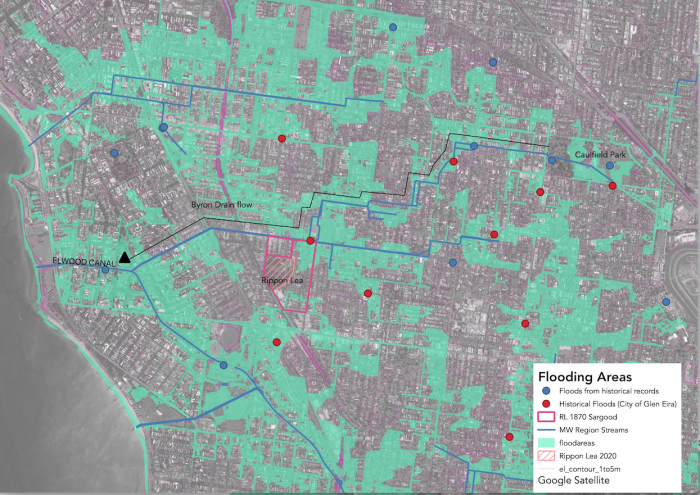Viewport: 700px width, 495px height.
Task: Click the Caulfield Park map label
Action: (603, 154)
